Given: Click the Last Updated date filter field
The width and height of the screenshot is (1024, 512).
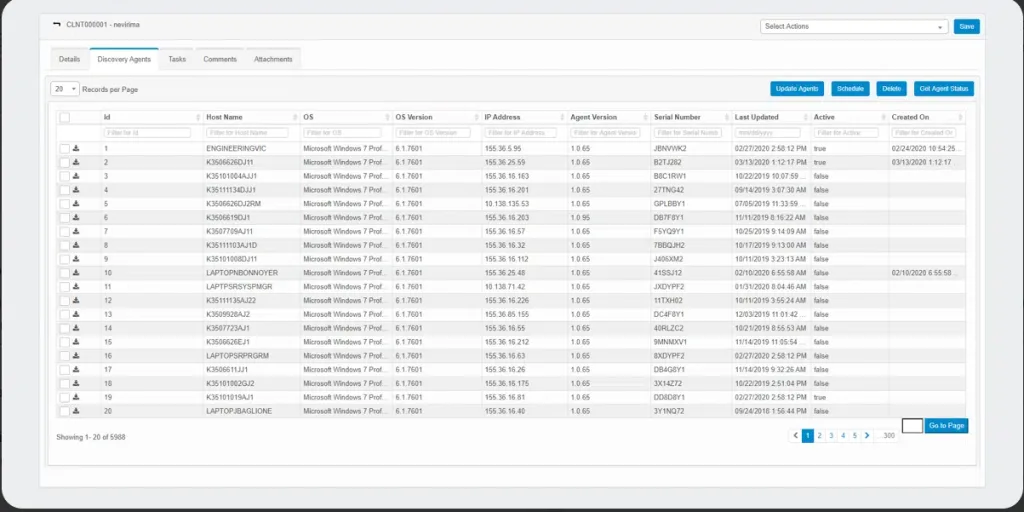Looking at the screenshot, I should [x=767, y=133].
